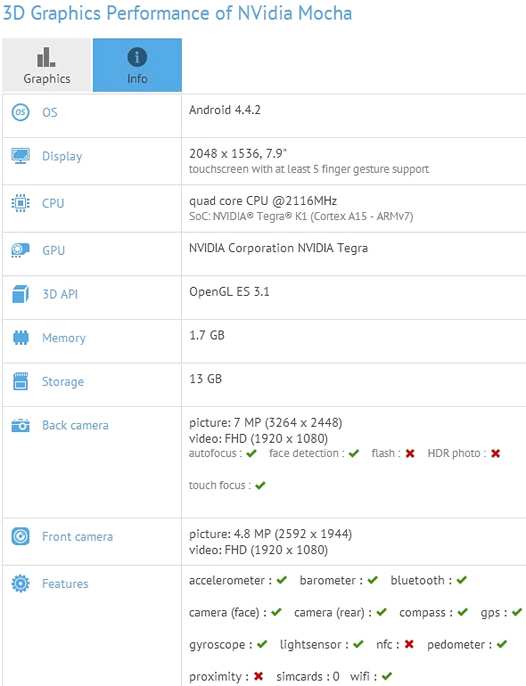The width and height of the screenshot is (526, 686).
Task: Click the 'Android 4.4.2' value
Action: [x=225, y=110]
